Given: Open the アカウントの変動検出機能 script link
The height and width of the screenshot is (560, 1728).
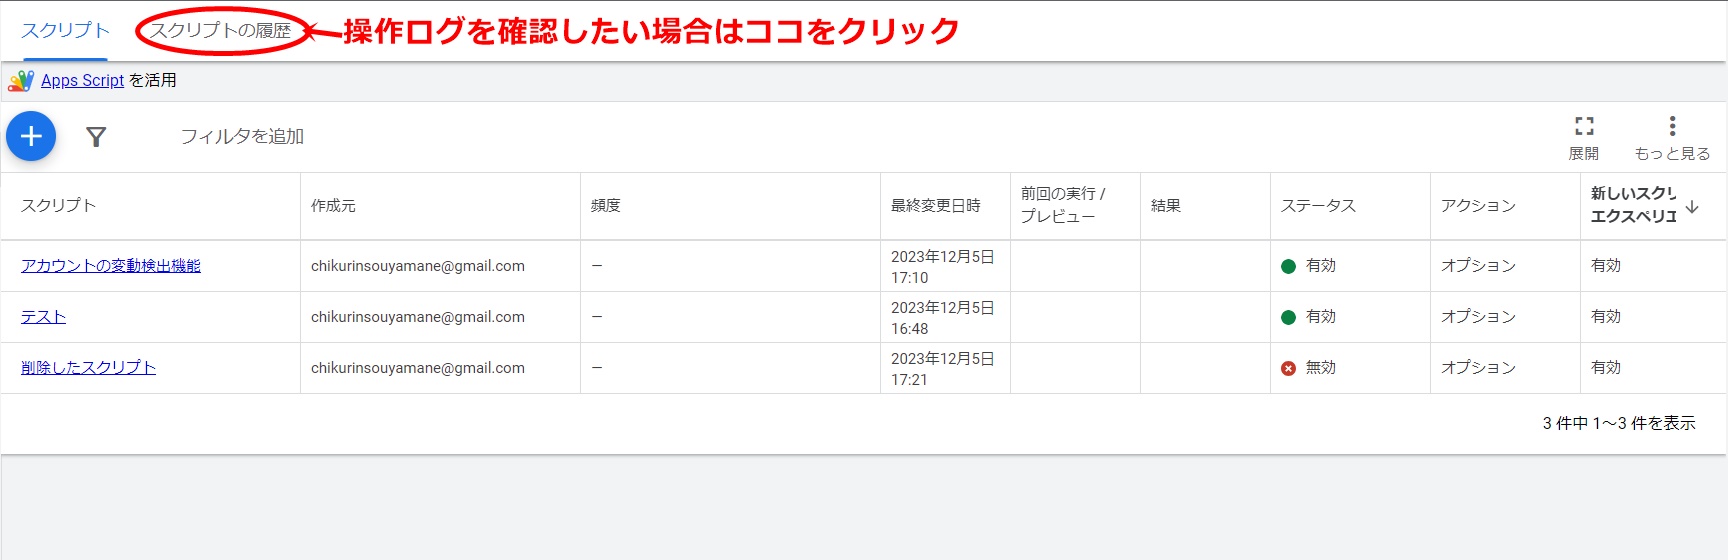Looking at the screenshot, I should coord(111,266).
